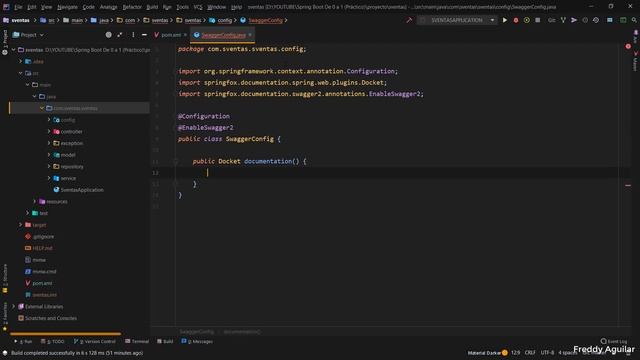Click the SwaggerConfig breadcrumb in navigation bar
Viewport: 640px width, 360px height.
262,20
